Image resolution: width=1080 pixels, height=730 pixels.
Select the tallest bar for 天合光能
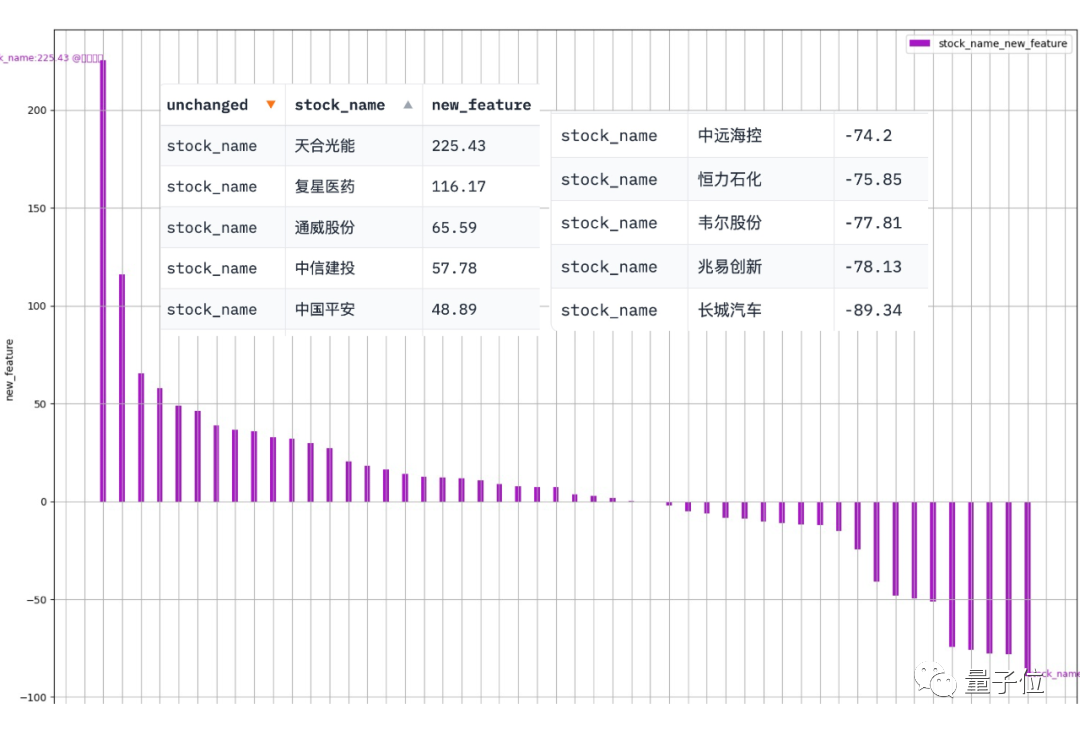(102, 280)
